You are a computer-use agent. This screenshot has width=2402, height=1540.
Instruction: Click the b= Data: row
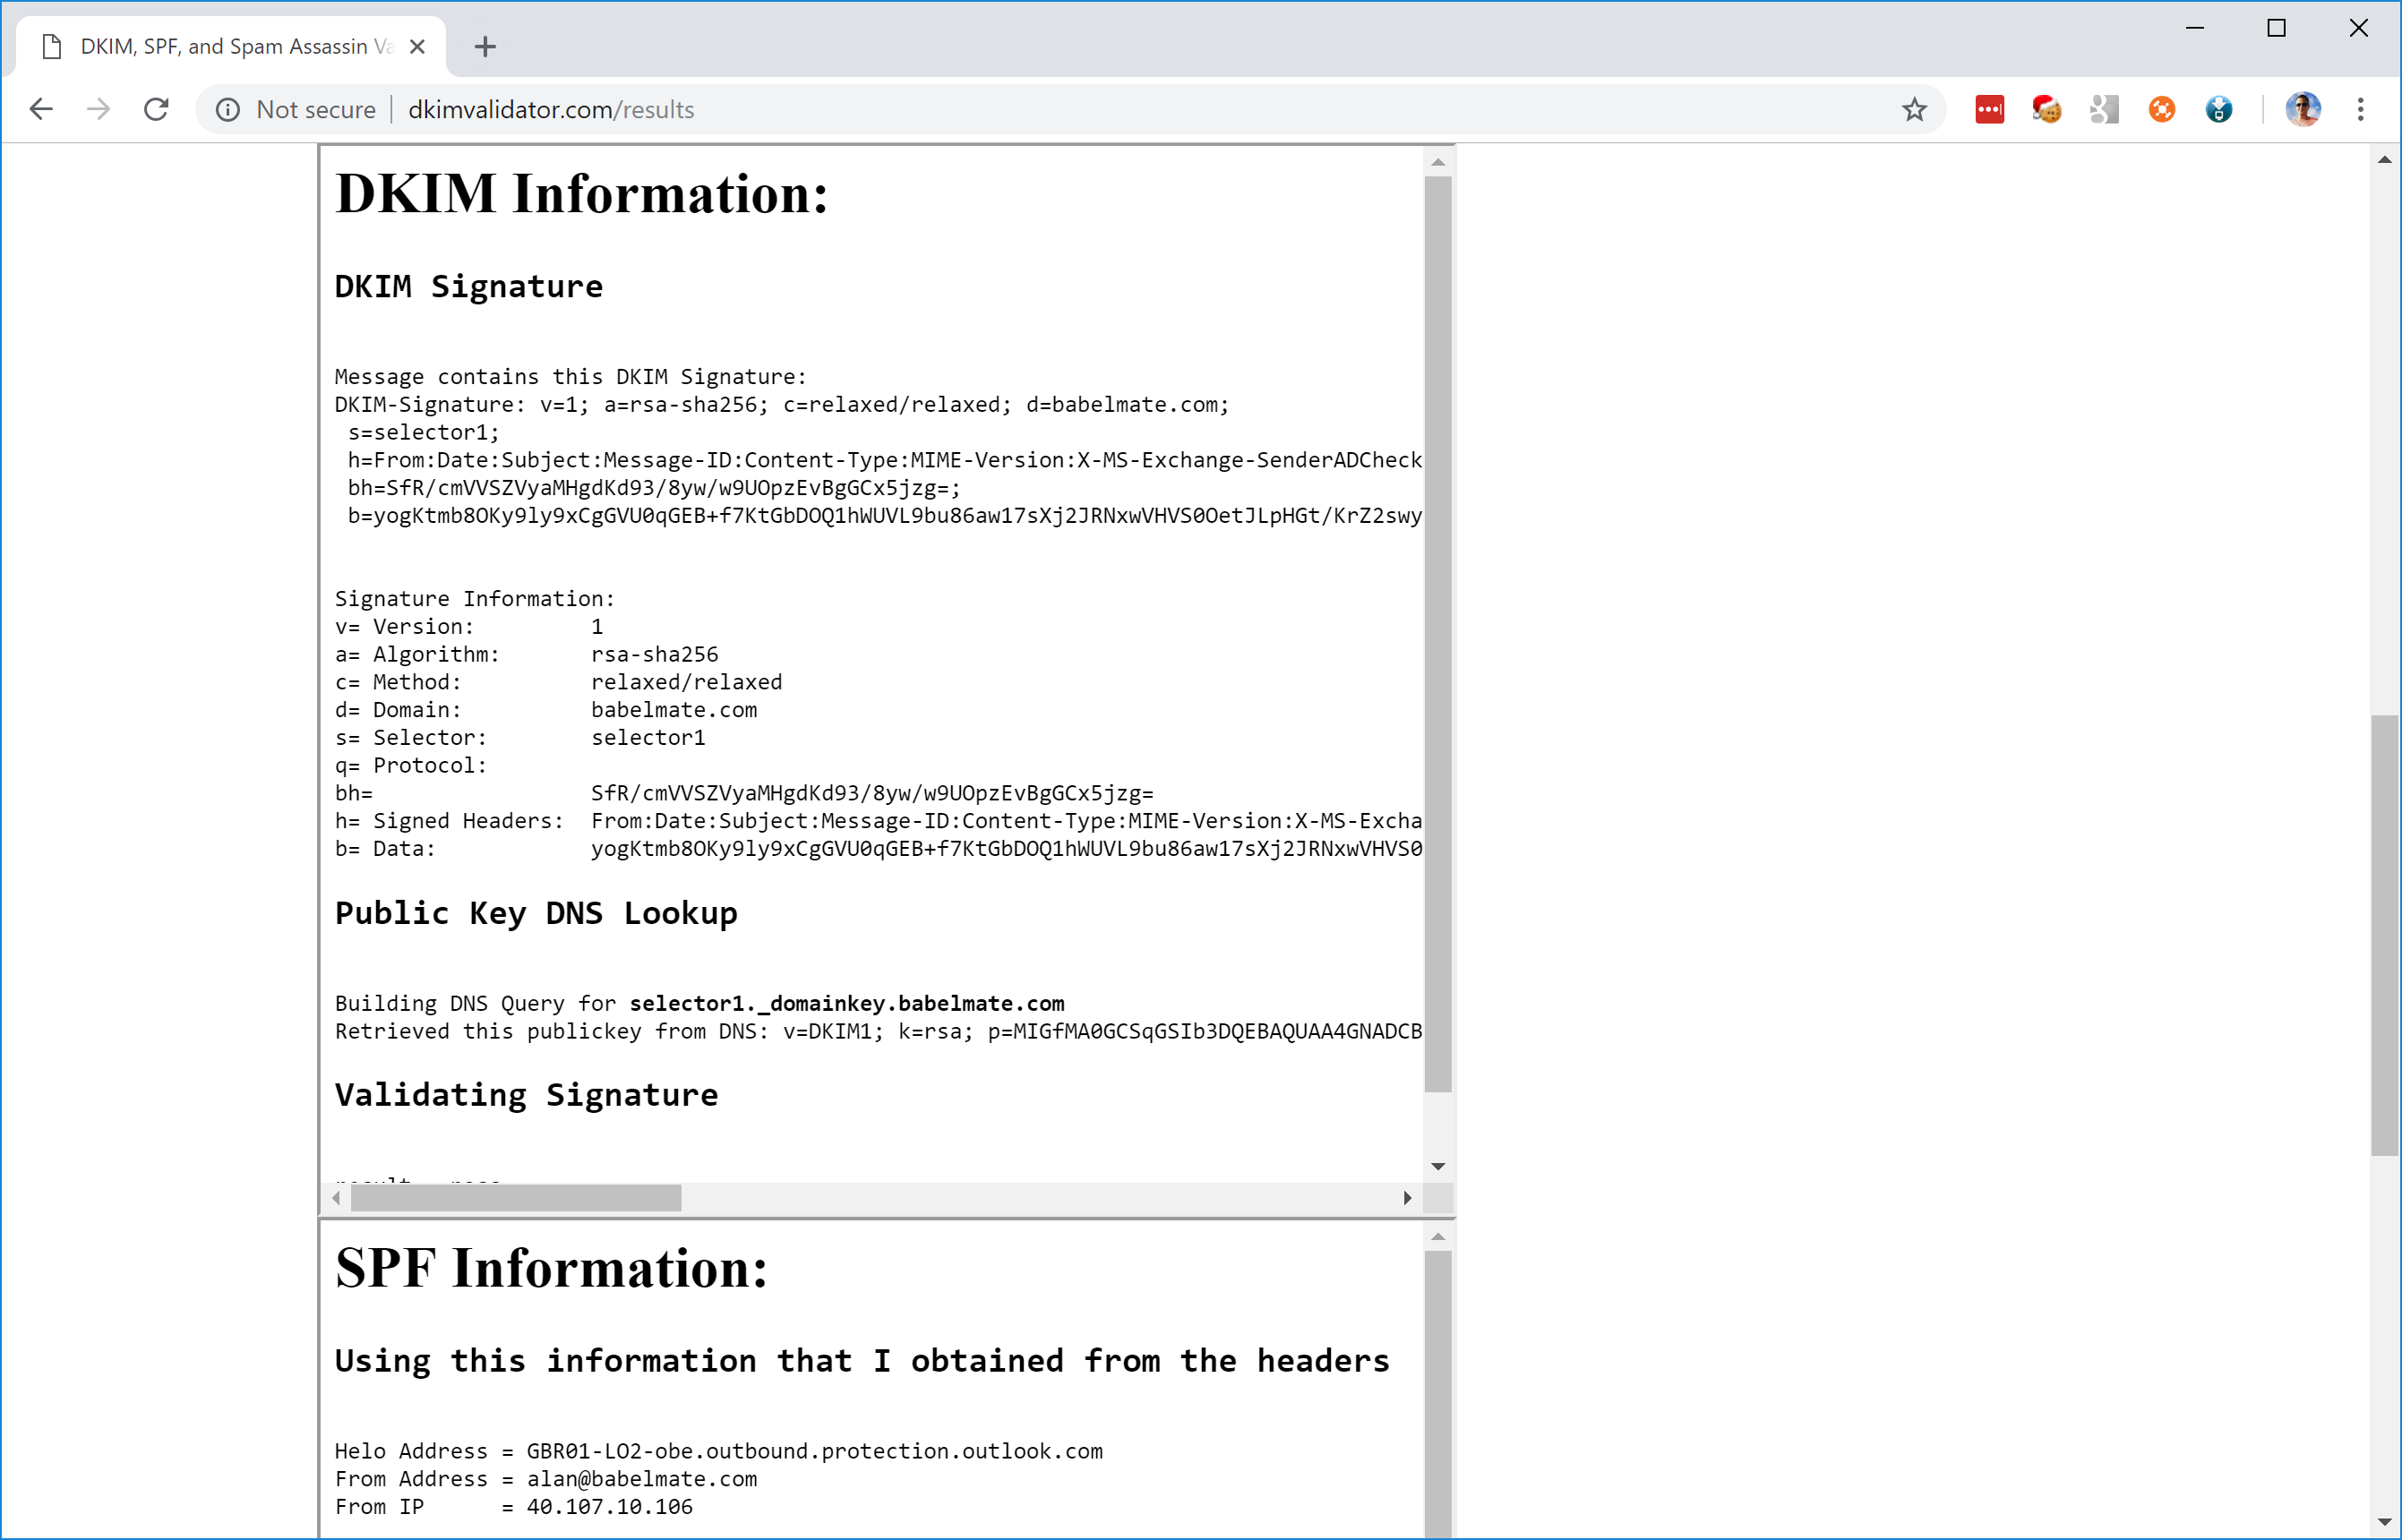pyautogui.click(x=878, y=849)
